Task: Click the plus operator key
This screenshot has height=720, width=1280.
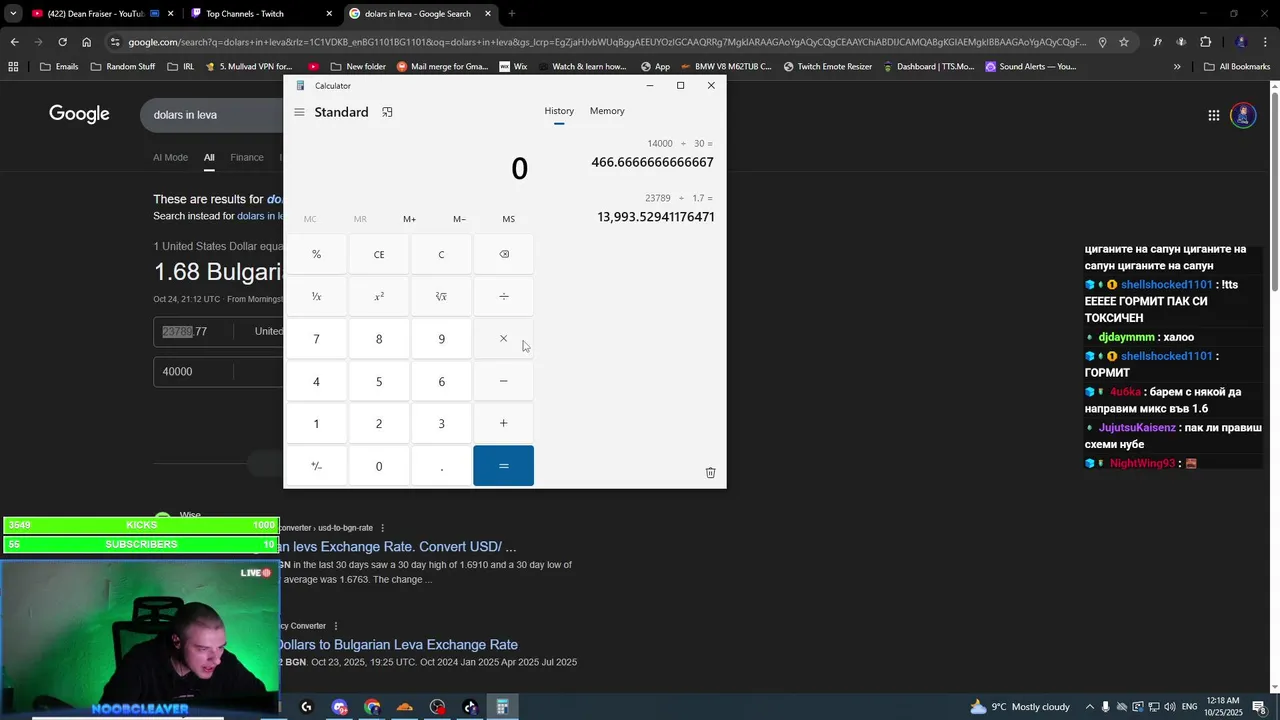Action: [503, 424]
